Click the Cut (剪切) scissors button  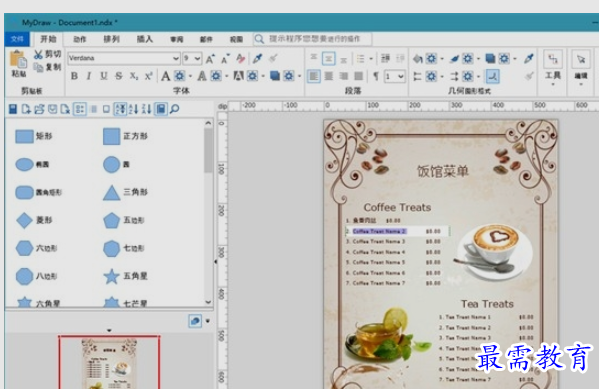pyautogui.click(x=47, y=54)
